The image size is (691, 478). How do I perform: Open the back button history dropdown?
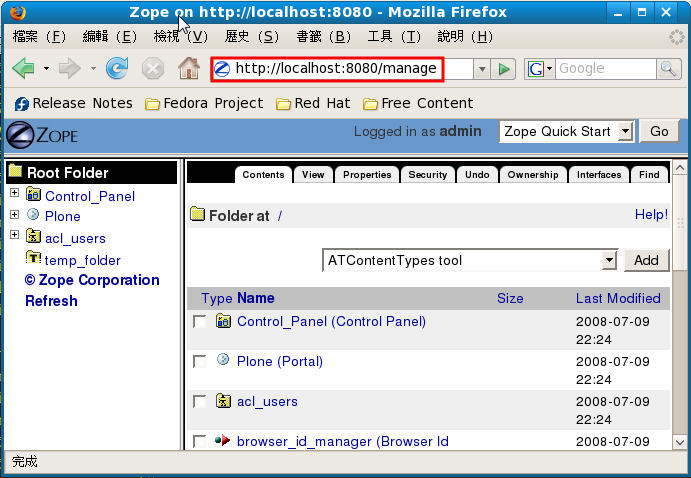click(46, 69)
